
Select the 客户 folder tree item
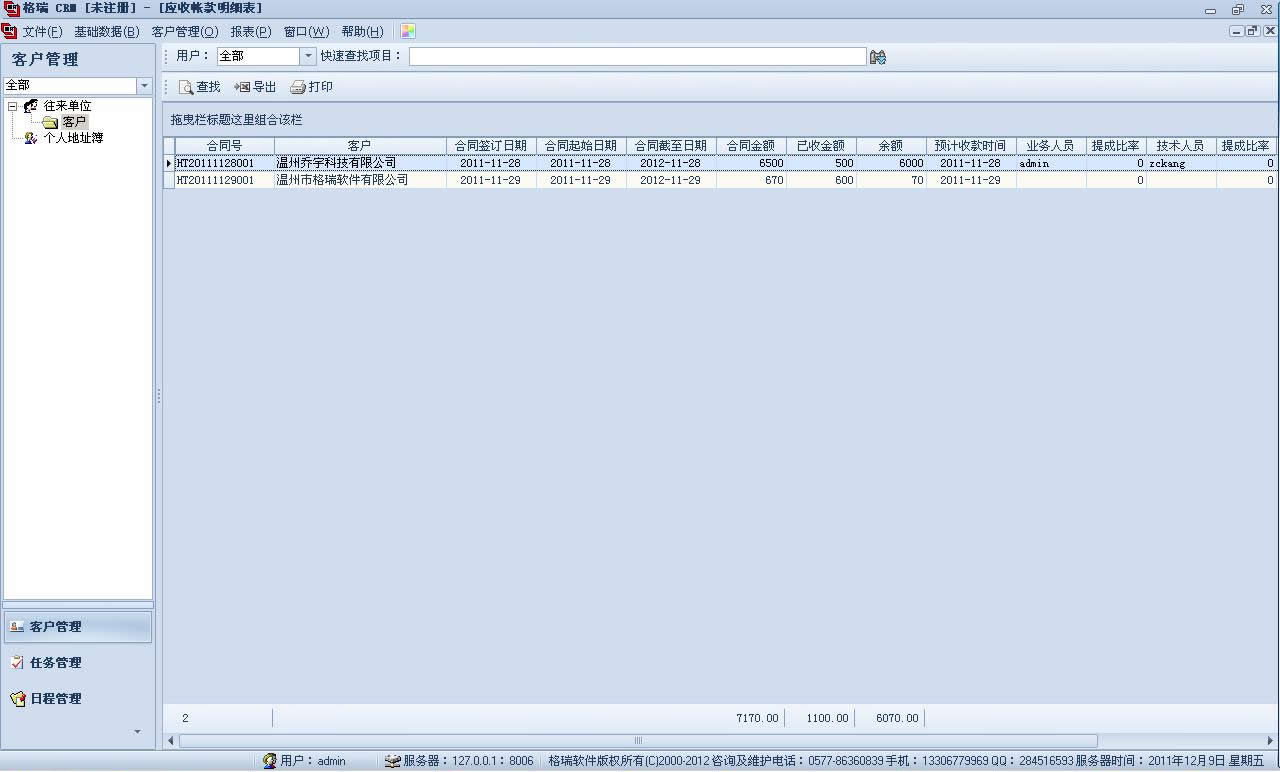point(74,122)
